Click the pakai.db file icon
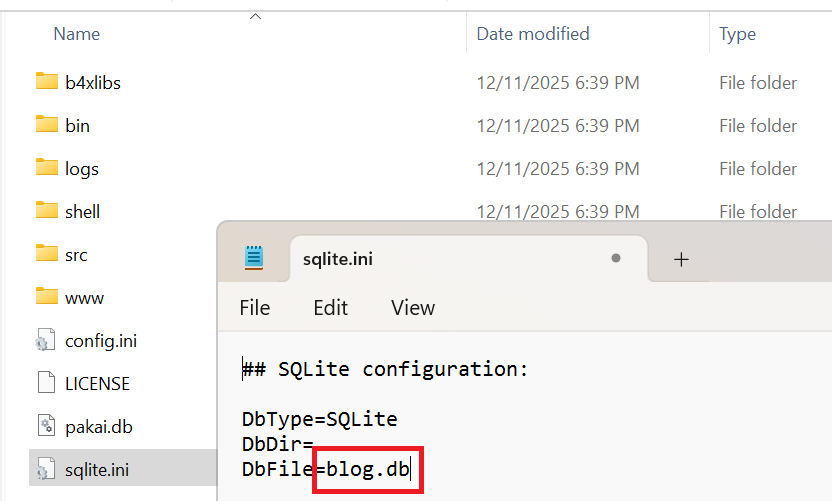 (x=46, y=427)
